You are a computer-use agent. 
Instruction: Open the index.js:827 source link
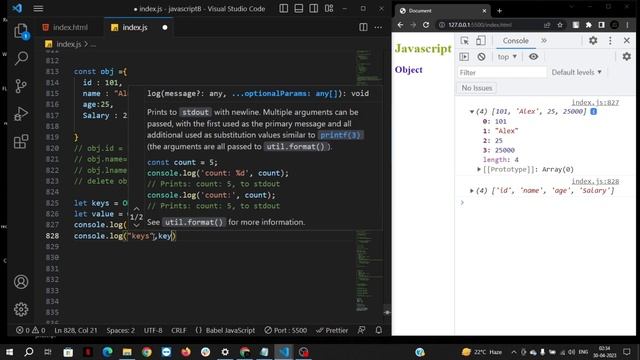click(595, 102)
